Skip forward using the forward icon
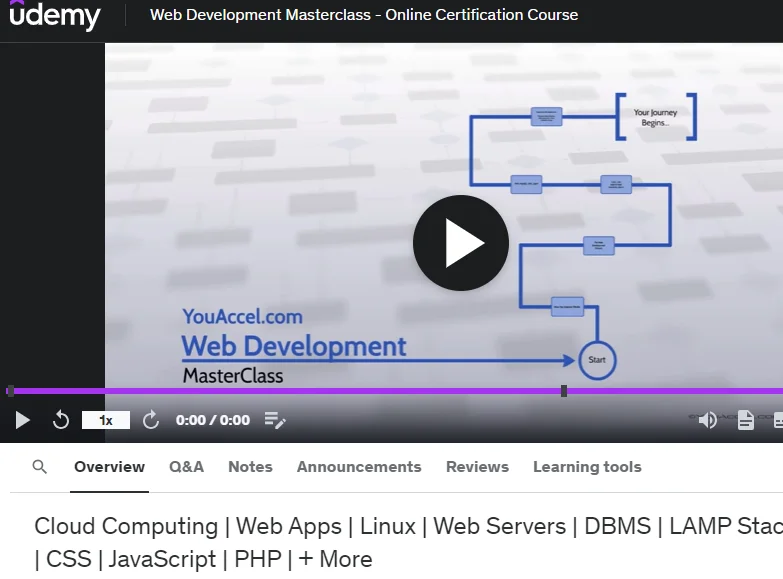The image size is (783, 579). 151,420
